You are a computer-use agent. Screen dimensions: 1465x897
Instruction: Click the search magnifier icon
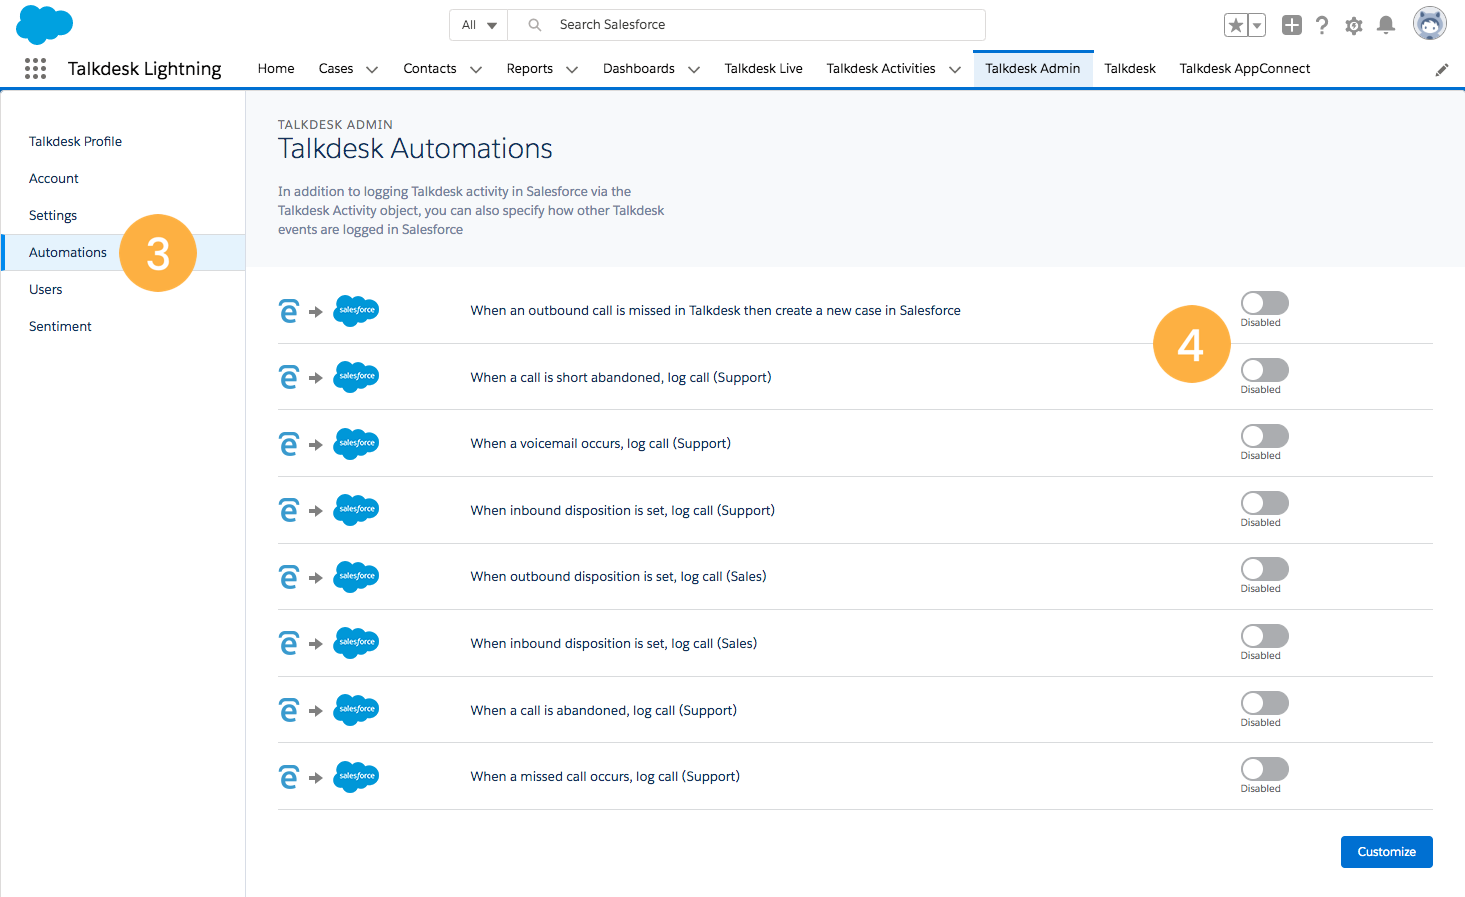(535, 25)
